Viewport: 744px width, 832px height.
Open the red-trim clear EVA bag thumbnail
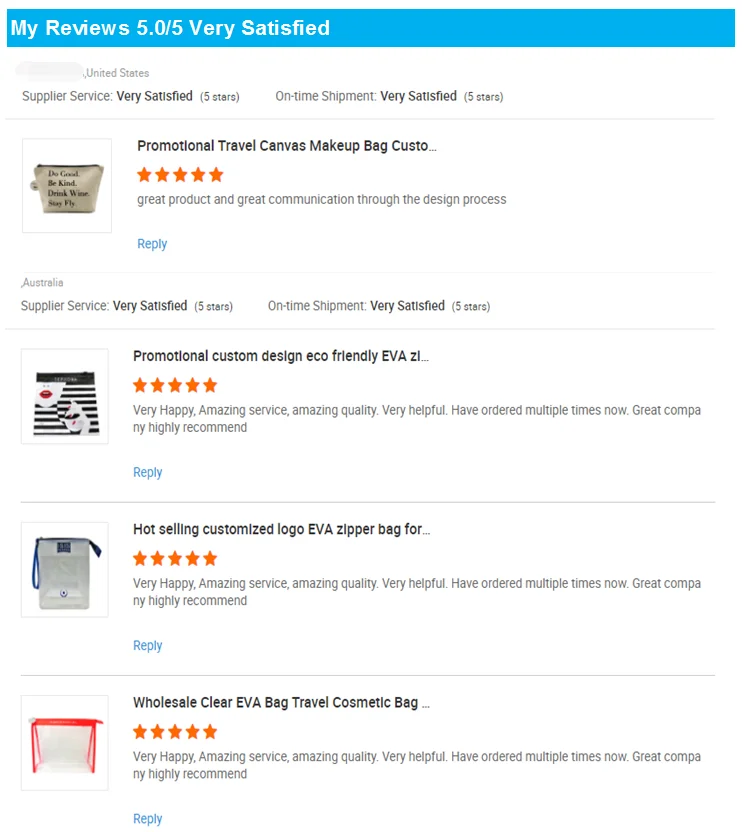[x=65, y=742]
